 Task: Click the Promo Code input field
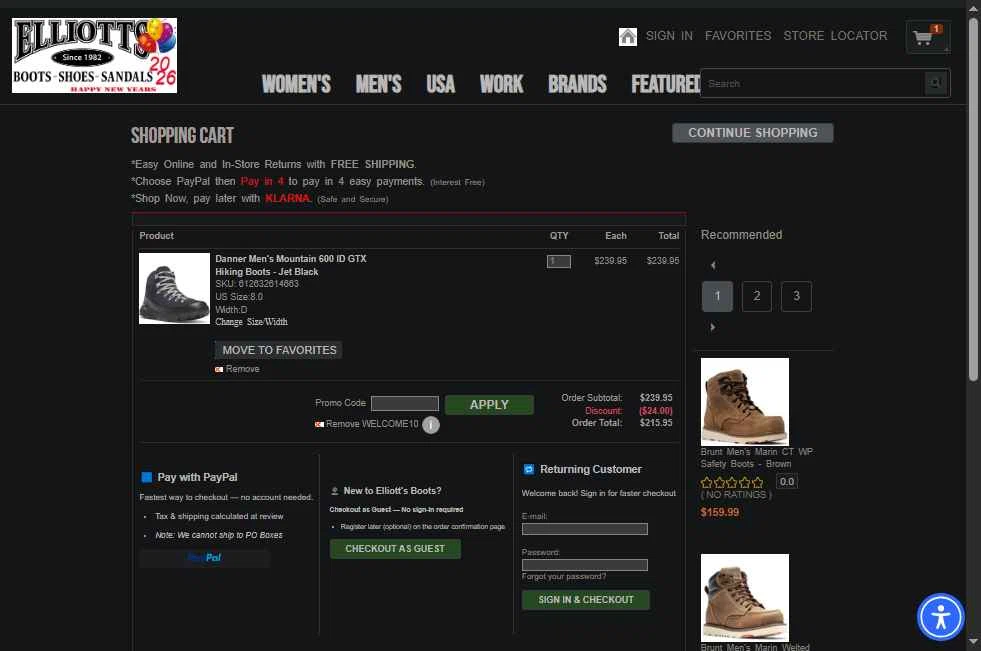pyautogui.click(x=405, y=403)
